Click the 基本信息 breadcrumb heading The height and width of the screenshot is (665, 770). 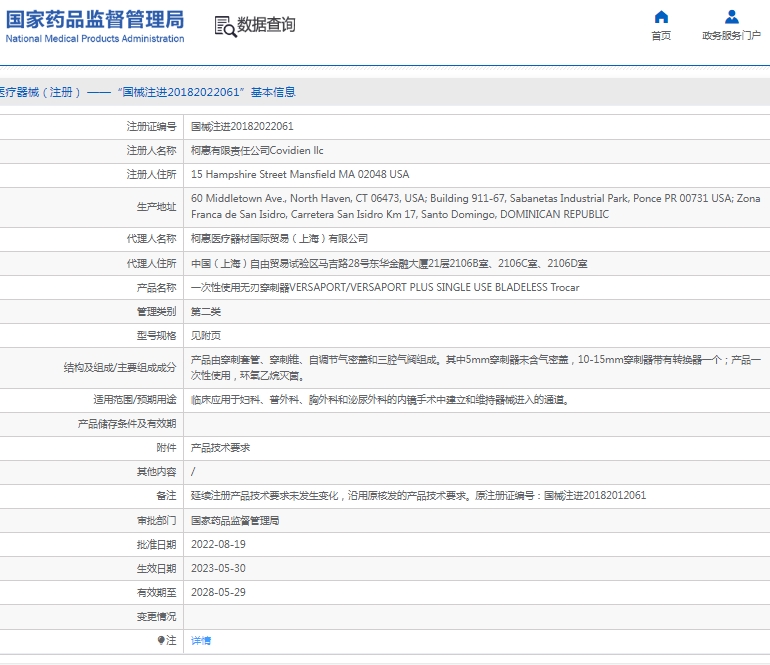pos(273,92)
